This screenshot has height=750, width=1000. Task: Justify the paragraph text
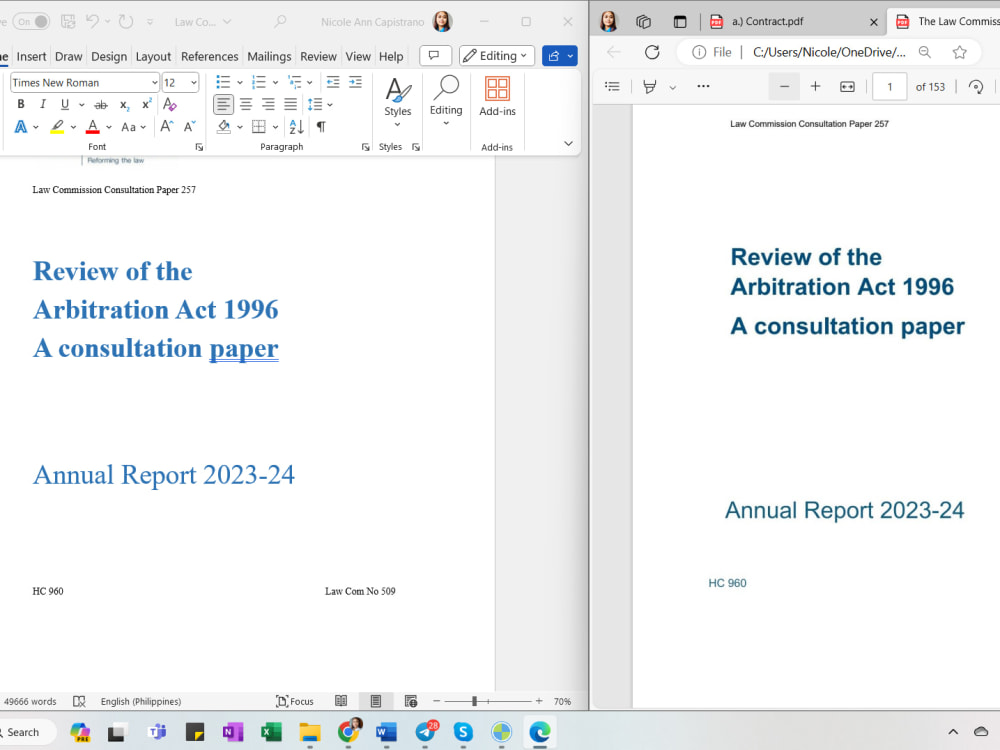[x=290, y=104]
